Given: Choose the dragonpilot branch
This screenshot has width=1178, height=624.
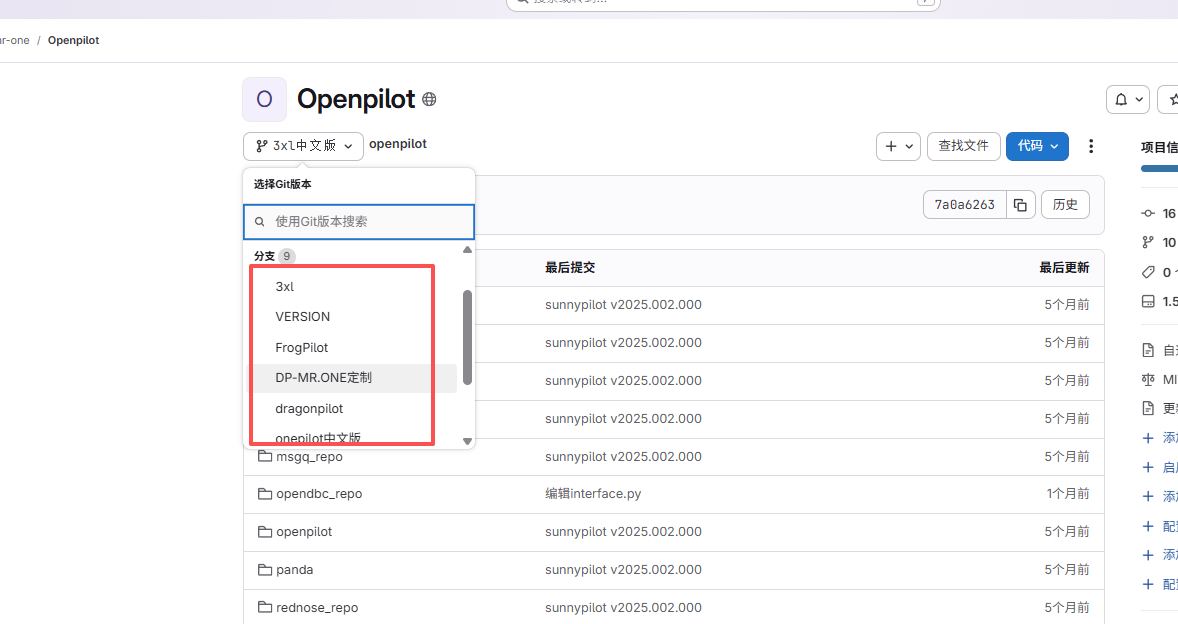Looking at the screenshot, I should pyautogui.click(x=309, y=409).
